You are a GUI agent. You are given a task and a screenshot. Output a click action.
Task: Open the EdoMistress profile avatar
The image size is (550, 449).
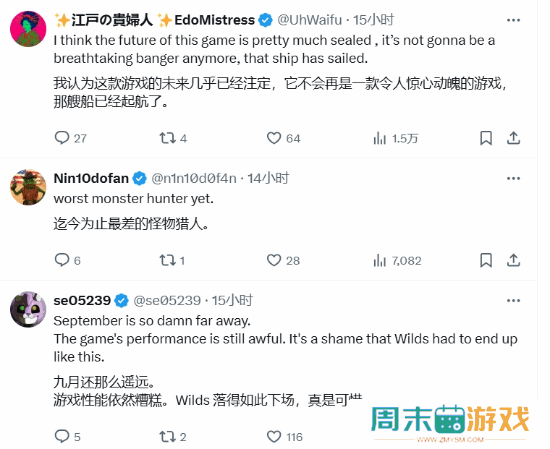click(x=28, y=29)
